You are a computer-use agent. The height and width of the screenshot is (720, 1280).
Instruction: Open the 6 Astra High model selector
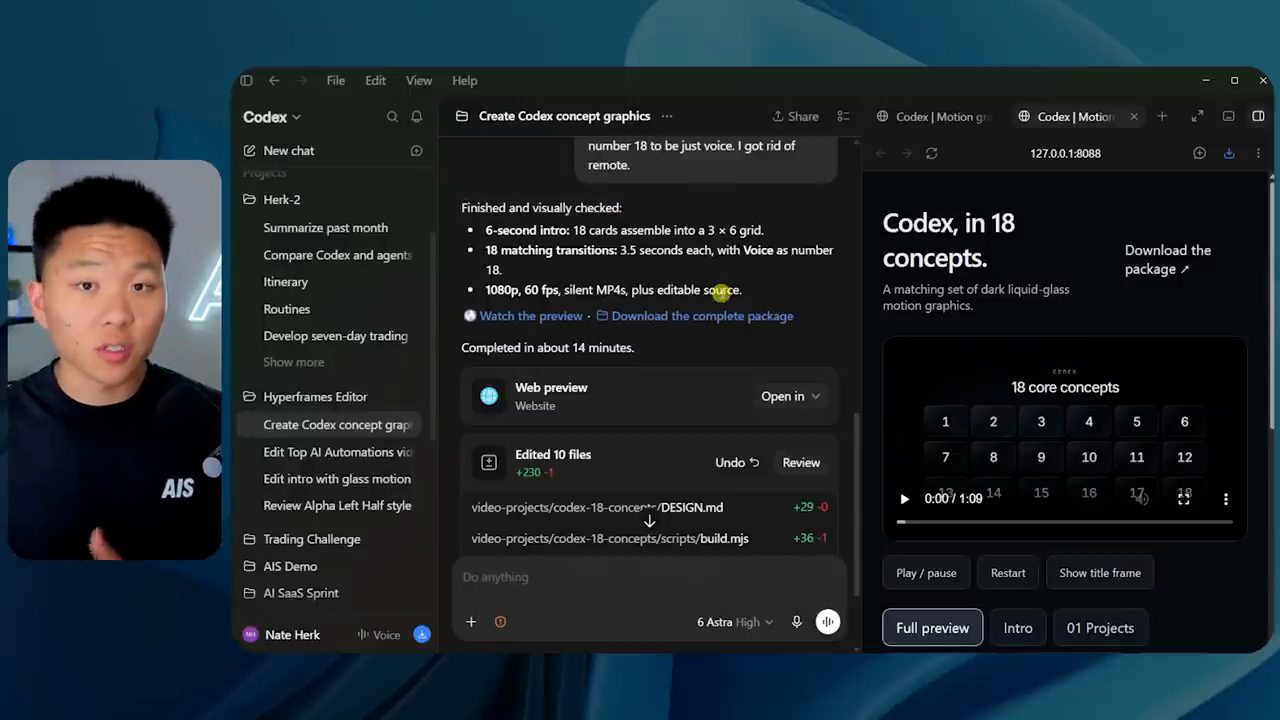pyautogui.click(x=735, y=622)
